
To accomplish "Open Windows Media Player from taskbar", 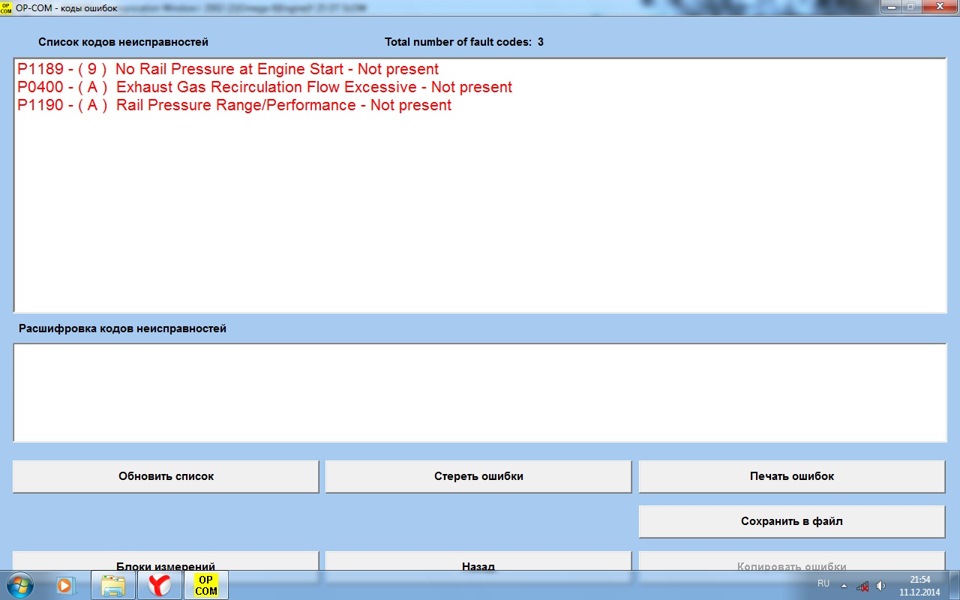I will click(x=64, y=585).
